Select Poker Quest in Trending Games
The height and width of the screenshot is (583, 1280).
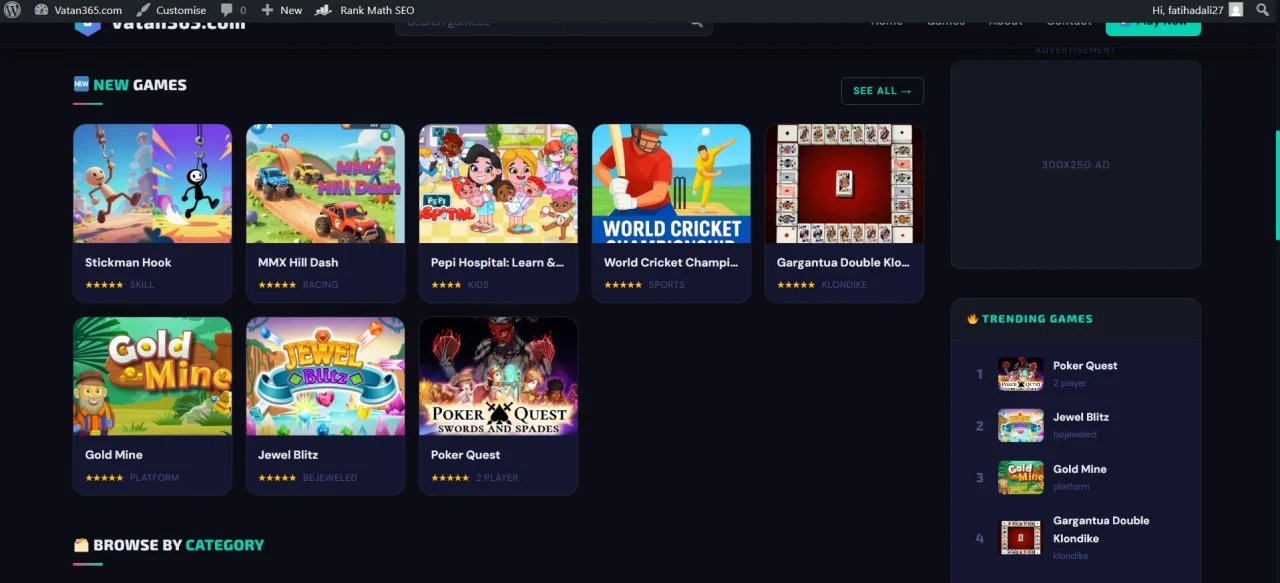pyautogui.click(x=1076, y=374)
